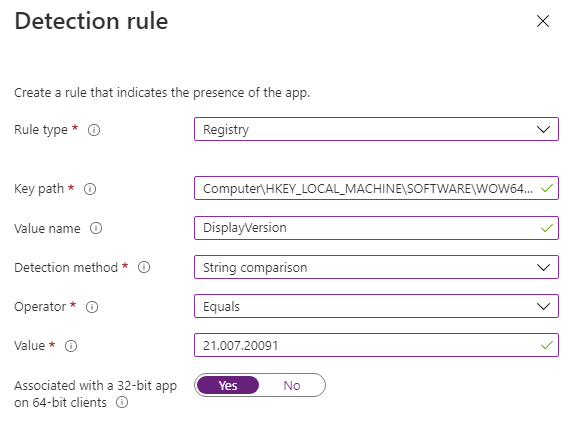The height and width of the screenshot is (429, 573).
Task: Click the Value field containing 21.007.20091
Action: point(376,345)
